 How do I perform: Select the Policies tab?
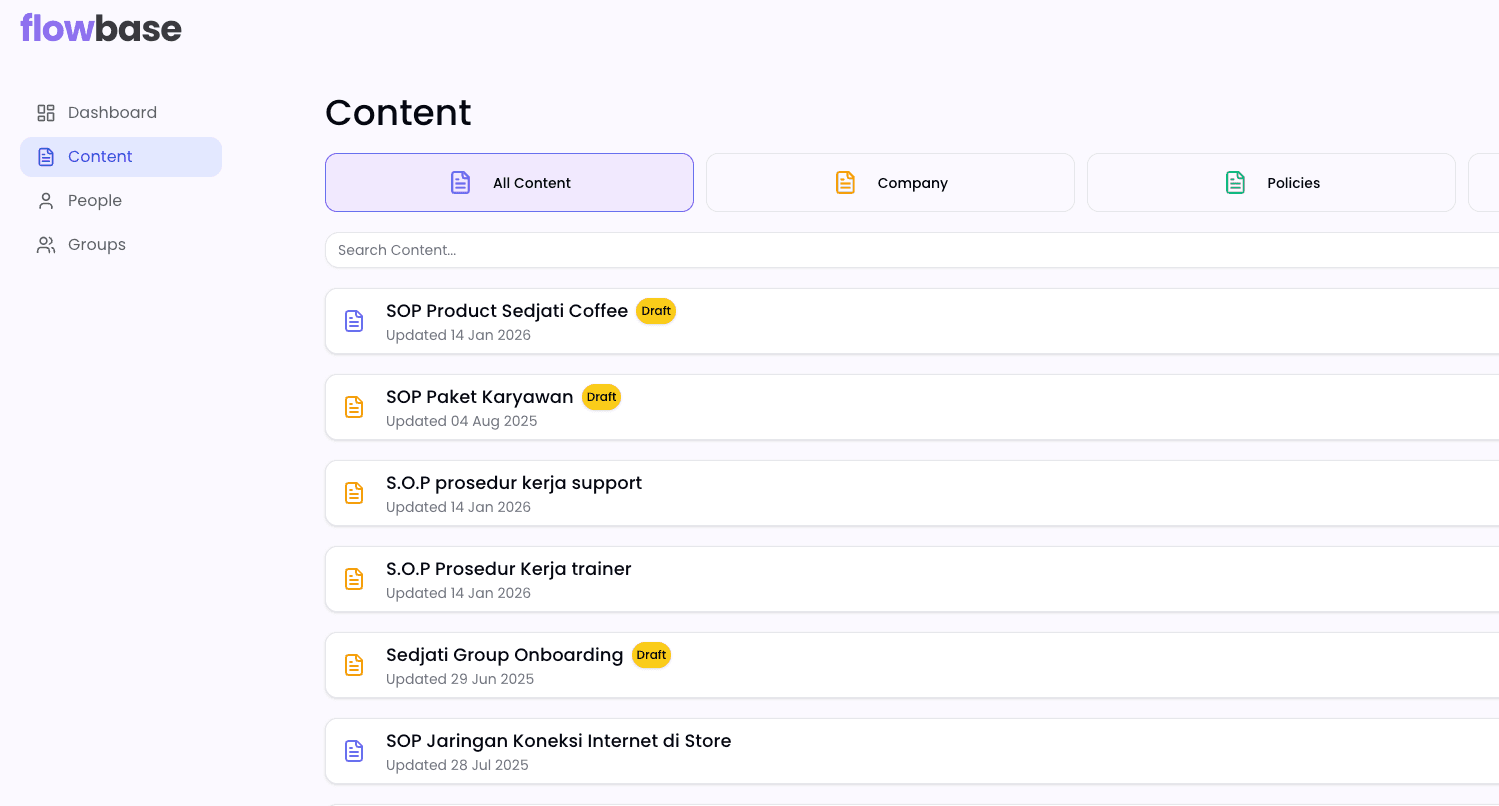click(x=1271, y=183)
